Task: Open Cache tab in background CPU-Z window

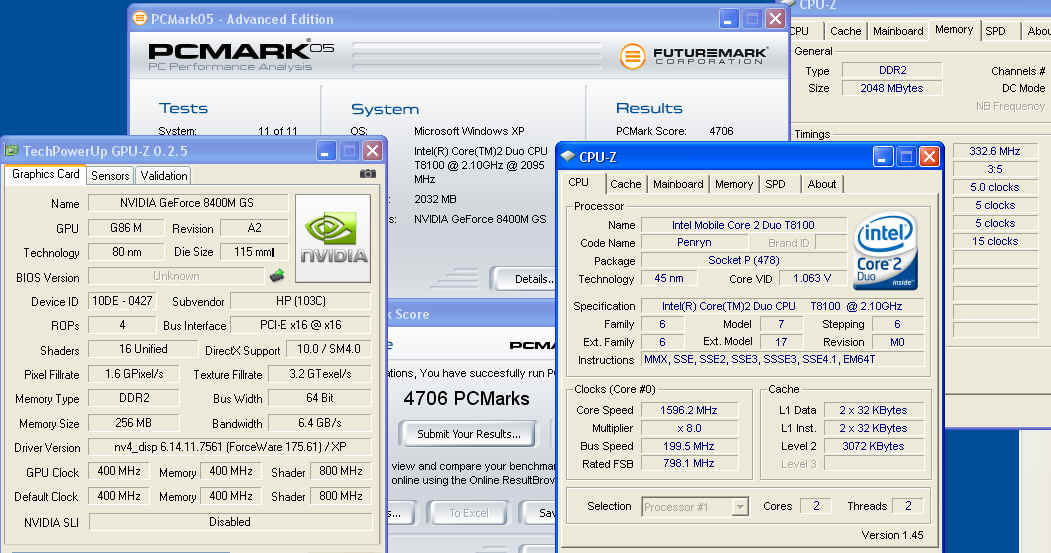Action: 845,31
